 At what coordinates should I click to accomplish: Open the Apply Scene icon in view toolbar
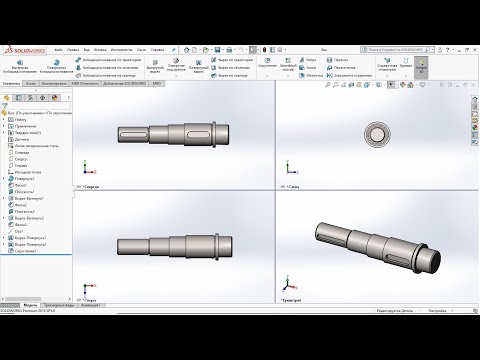[411, 85]
